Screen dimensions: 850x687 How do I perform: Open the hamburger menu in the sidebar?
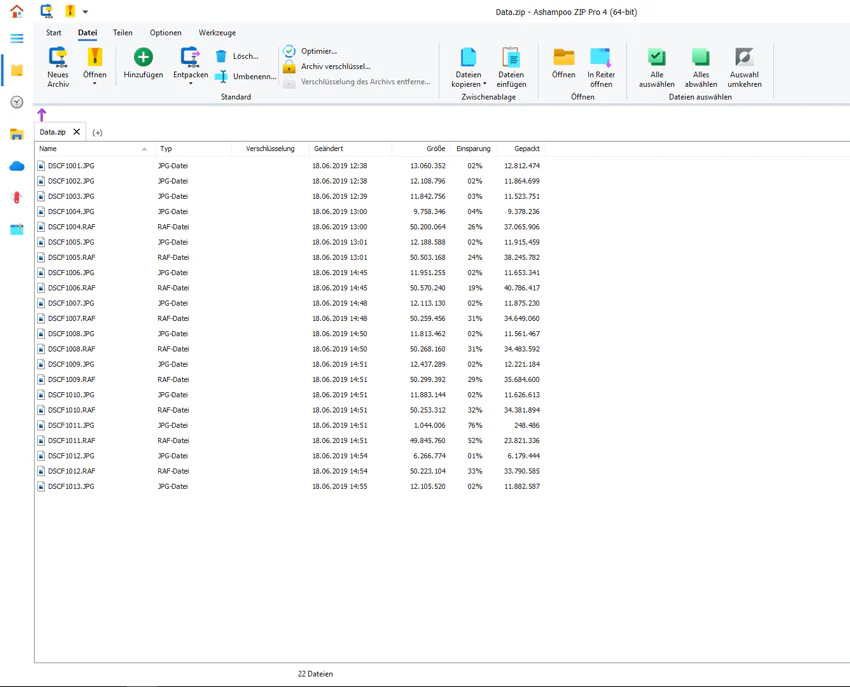point(17,38)
